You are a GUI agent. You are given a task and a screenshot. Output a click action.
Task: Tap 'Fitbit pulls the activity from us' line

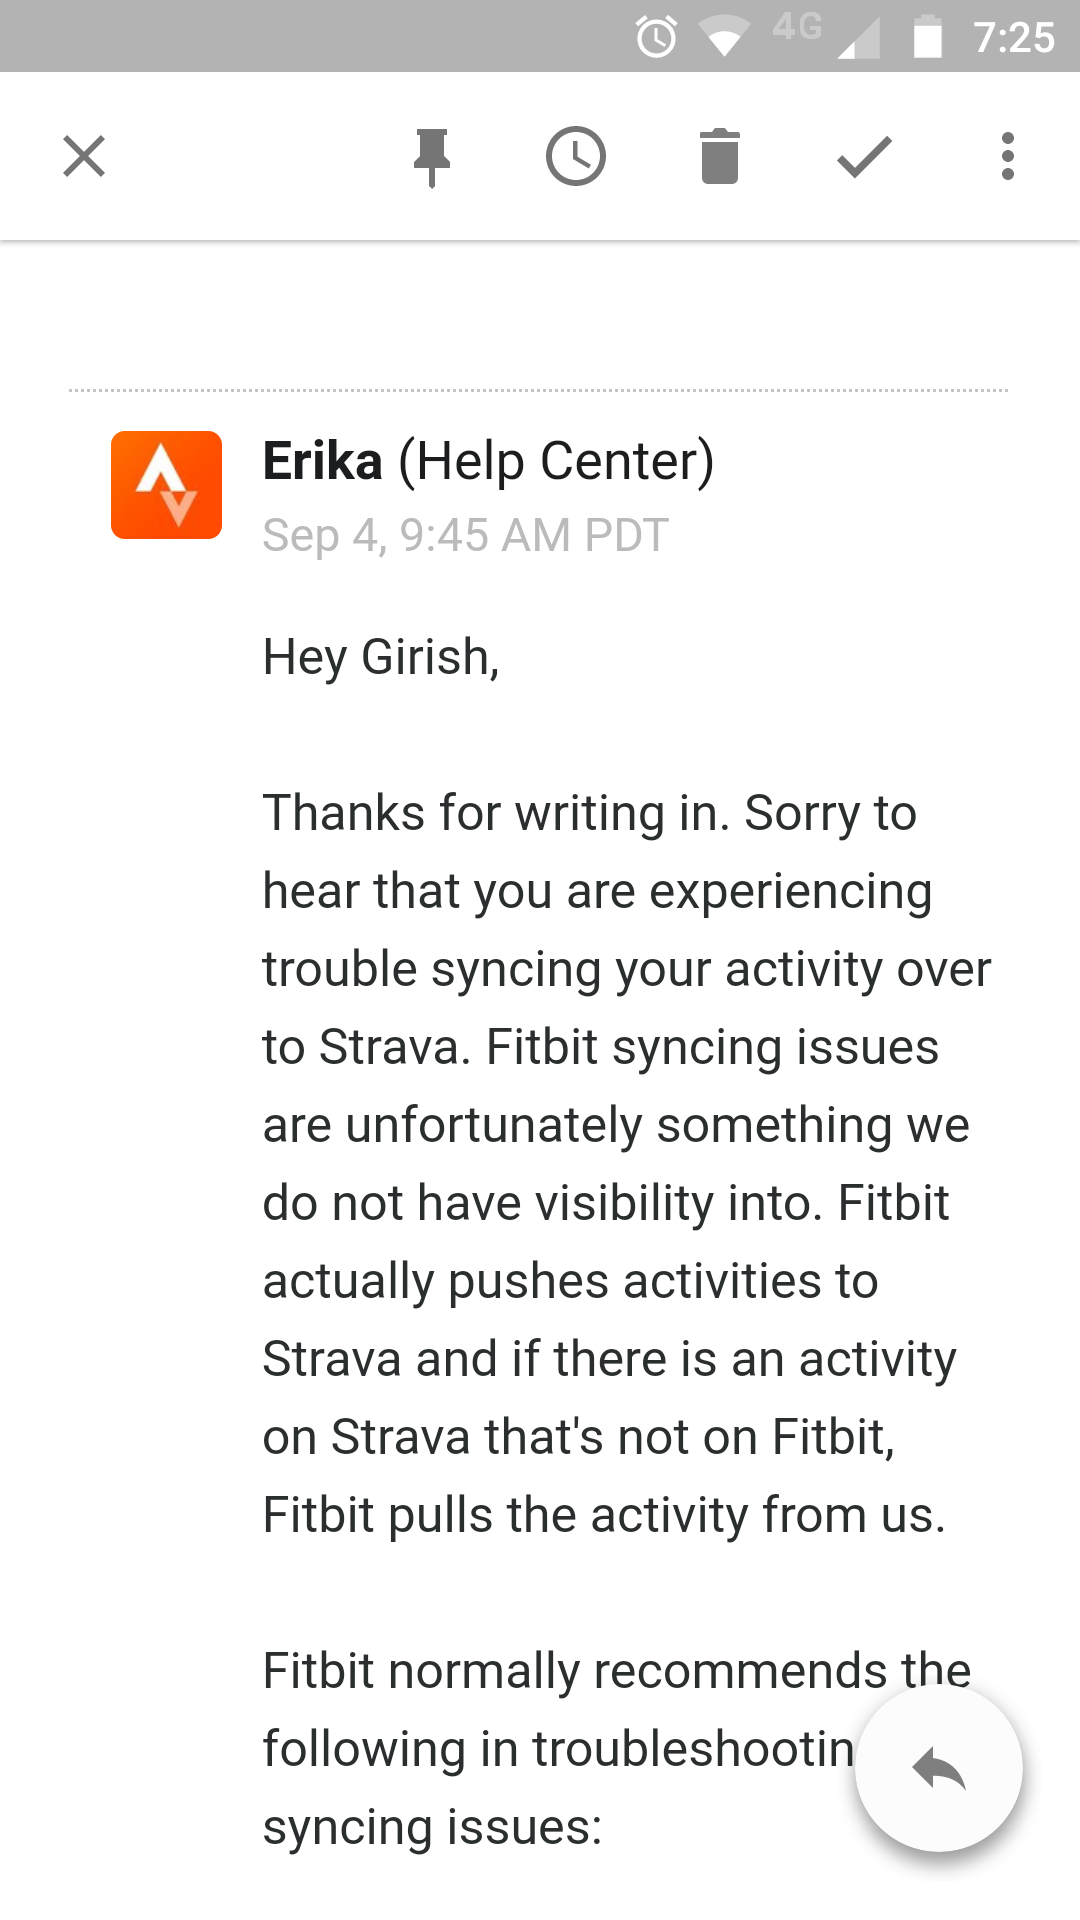coord(604,1515)
